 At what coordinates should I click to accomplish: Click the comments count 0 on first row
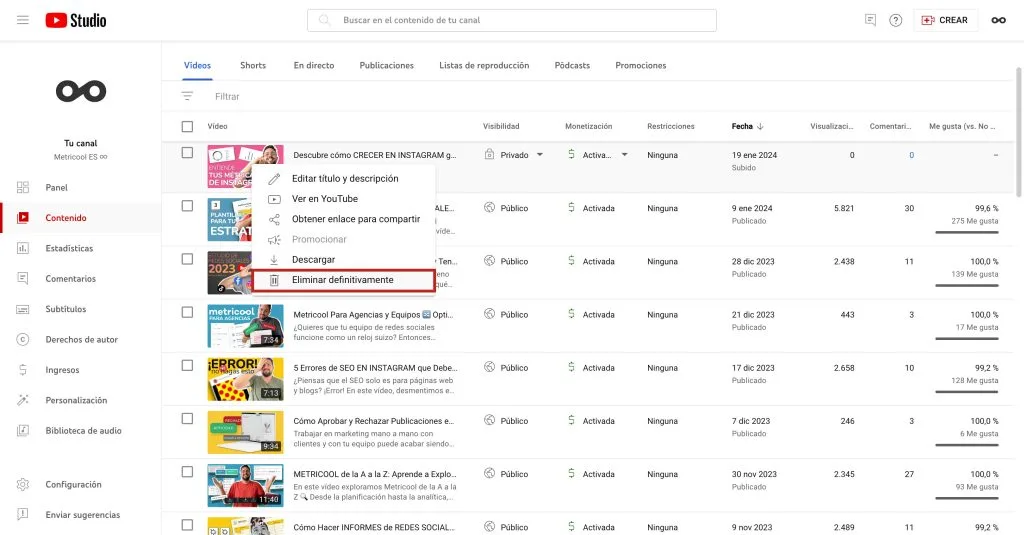point(911,155)
